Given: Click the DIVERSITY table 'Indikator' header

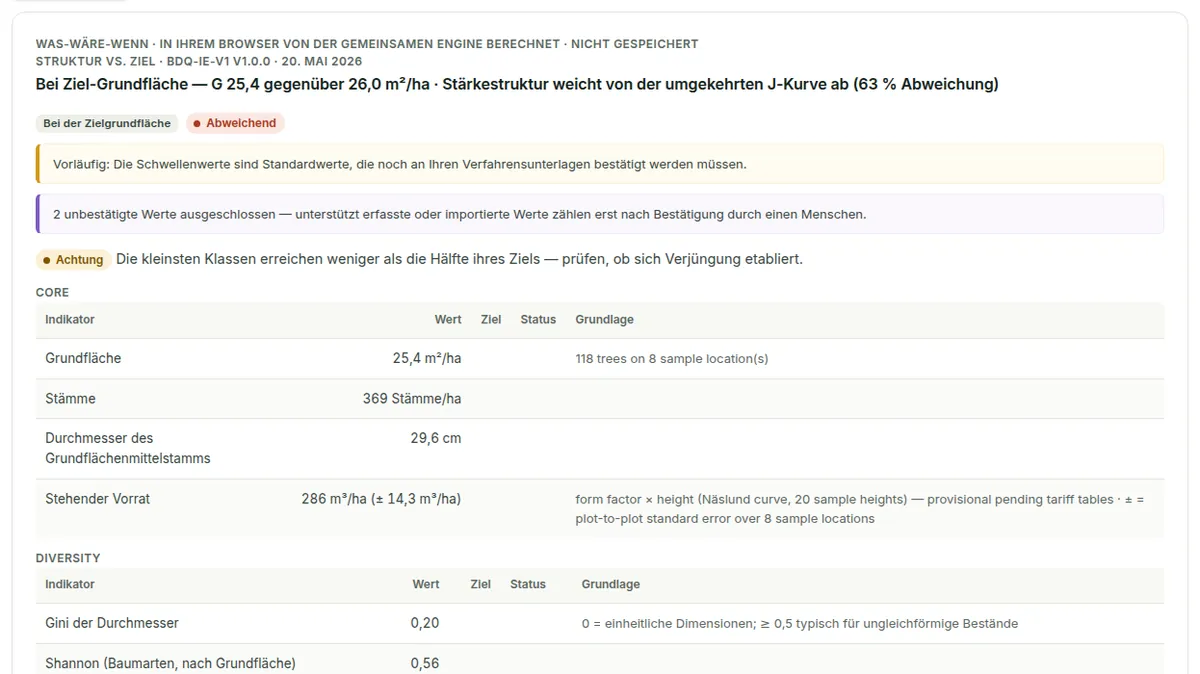Looking at the screenshot, I should tap(70, 584).
